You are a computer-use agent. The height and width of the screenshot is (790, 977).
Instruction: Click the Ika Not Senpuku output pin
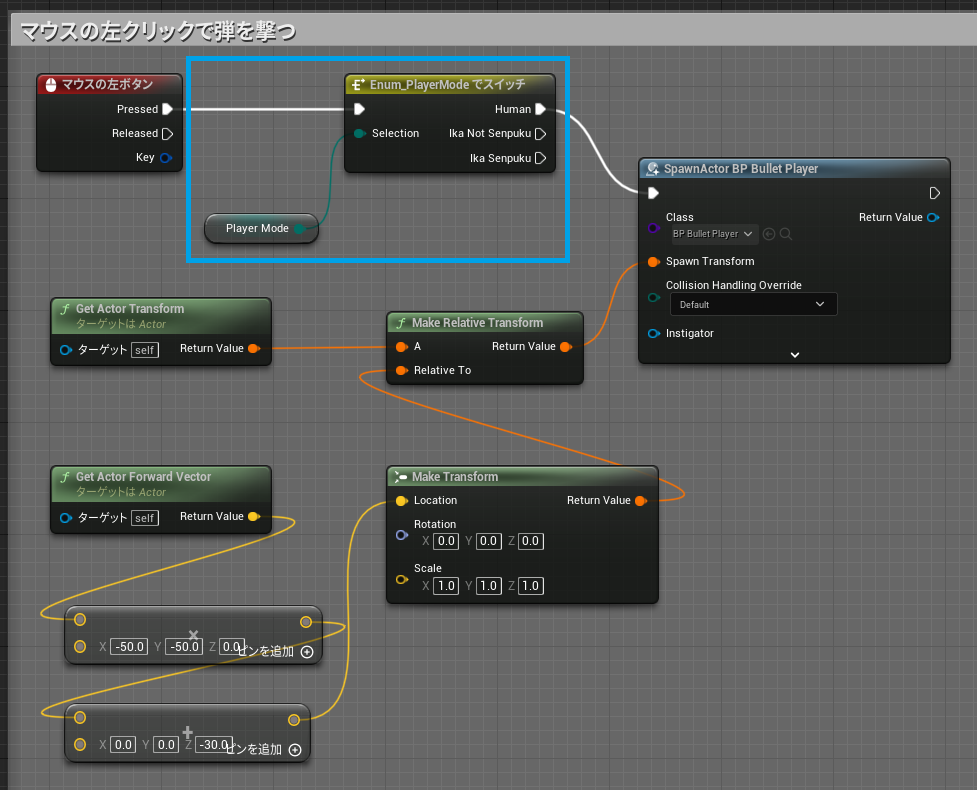tap(540, 133)
